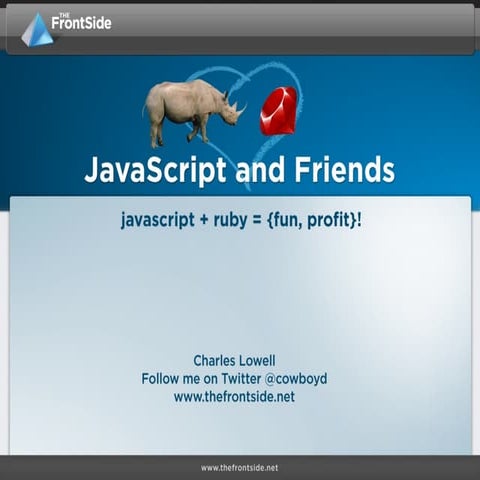The height and width of the screenshot is (480, 480).
Task: Open www.thefrontside.net link under presenter name
Action: click(x=234, y=397)
